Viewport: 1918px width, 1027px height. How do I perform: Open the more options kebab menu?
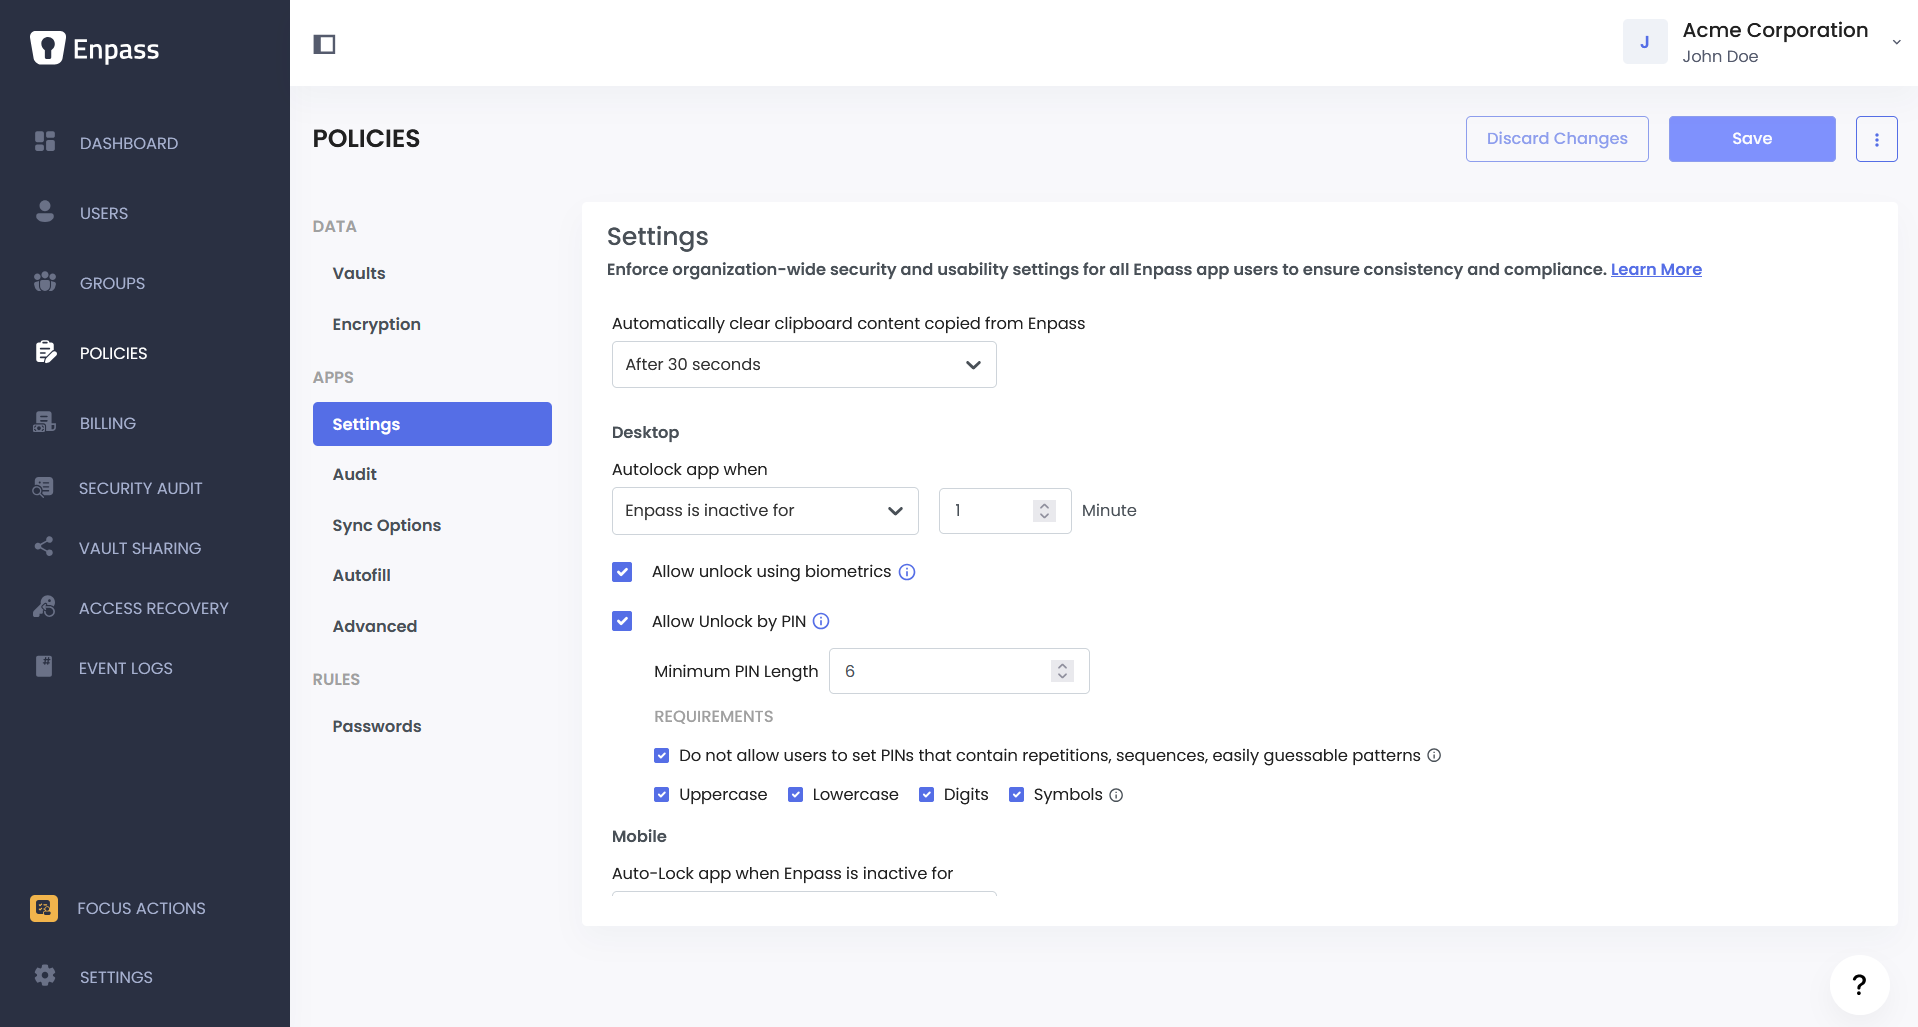[x=1877, y=139]
